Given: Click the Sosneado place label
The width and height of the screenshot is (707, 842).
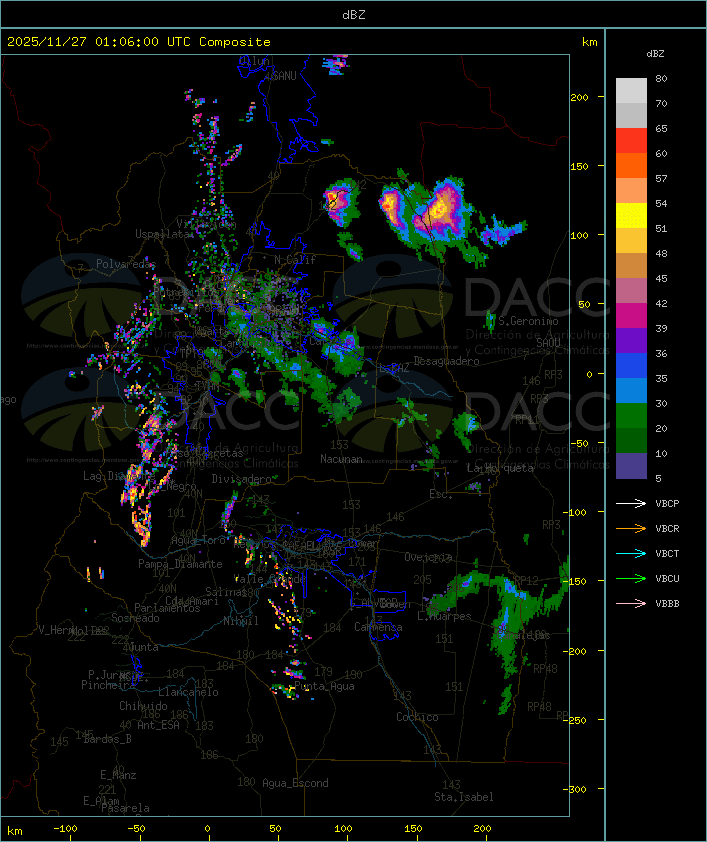Looking at the screenshot, I should 135,618.
